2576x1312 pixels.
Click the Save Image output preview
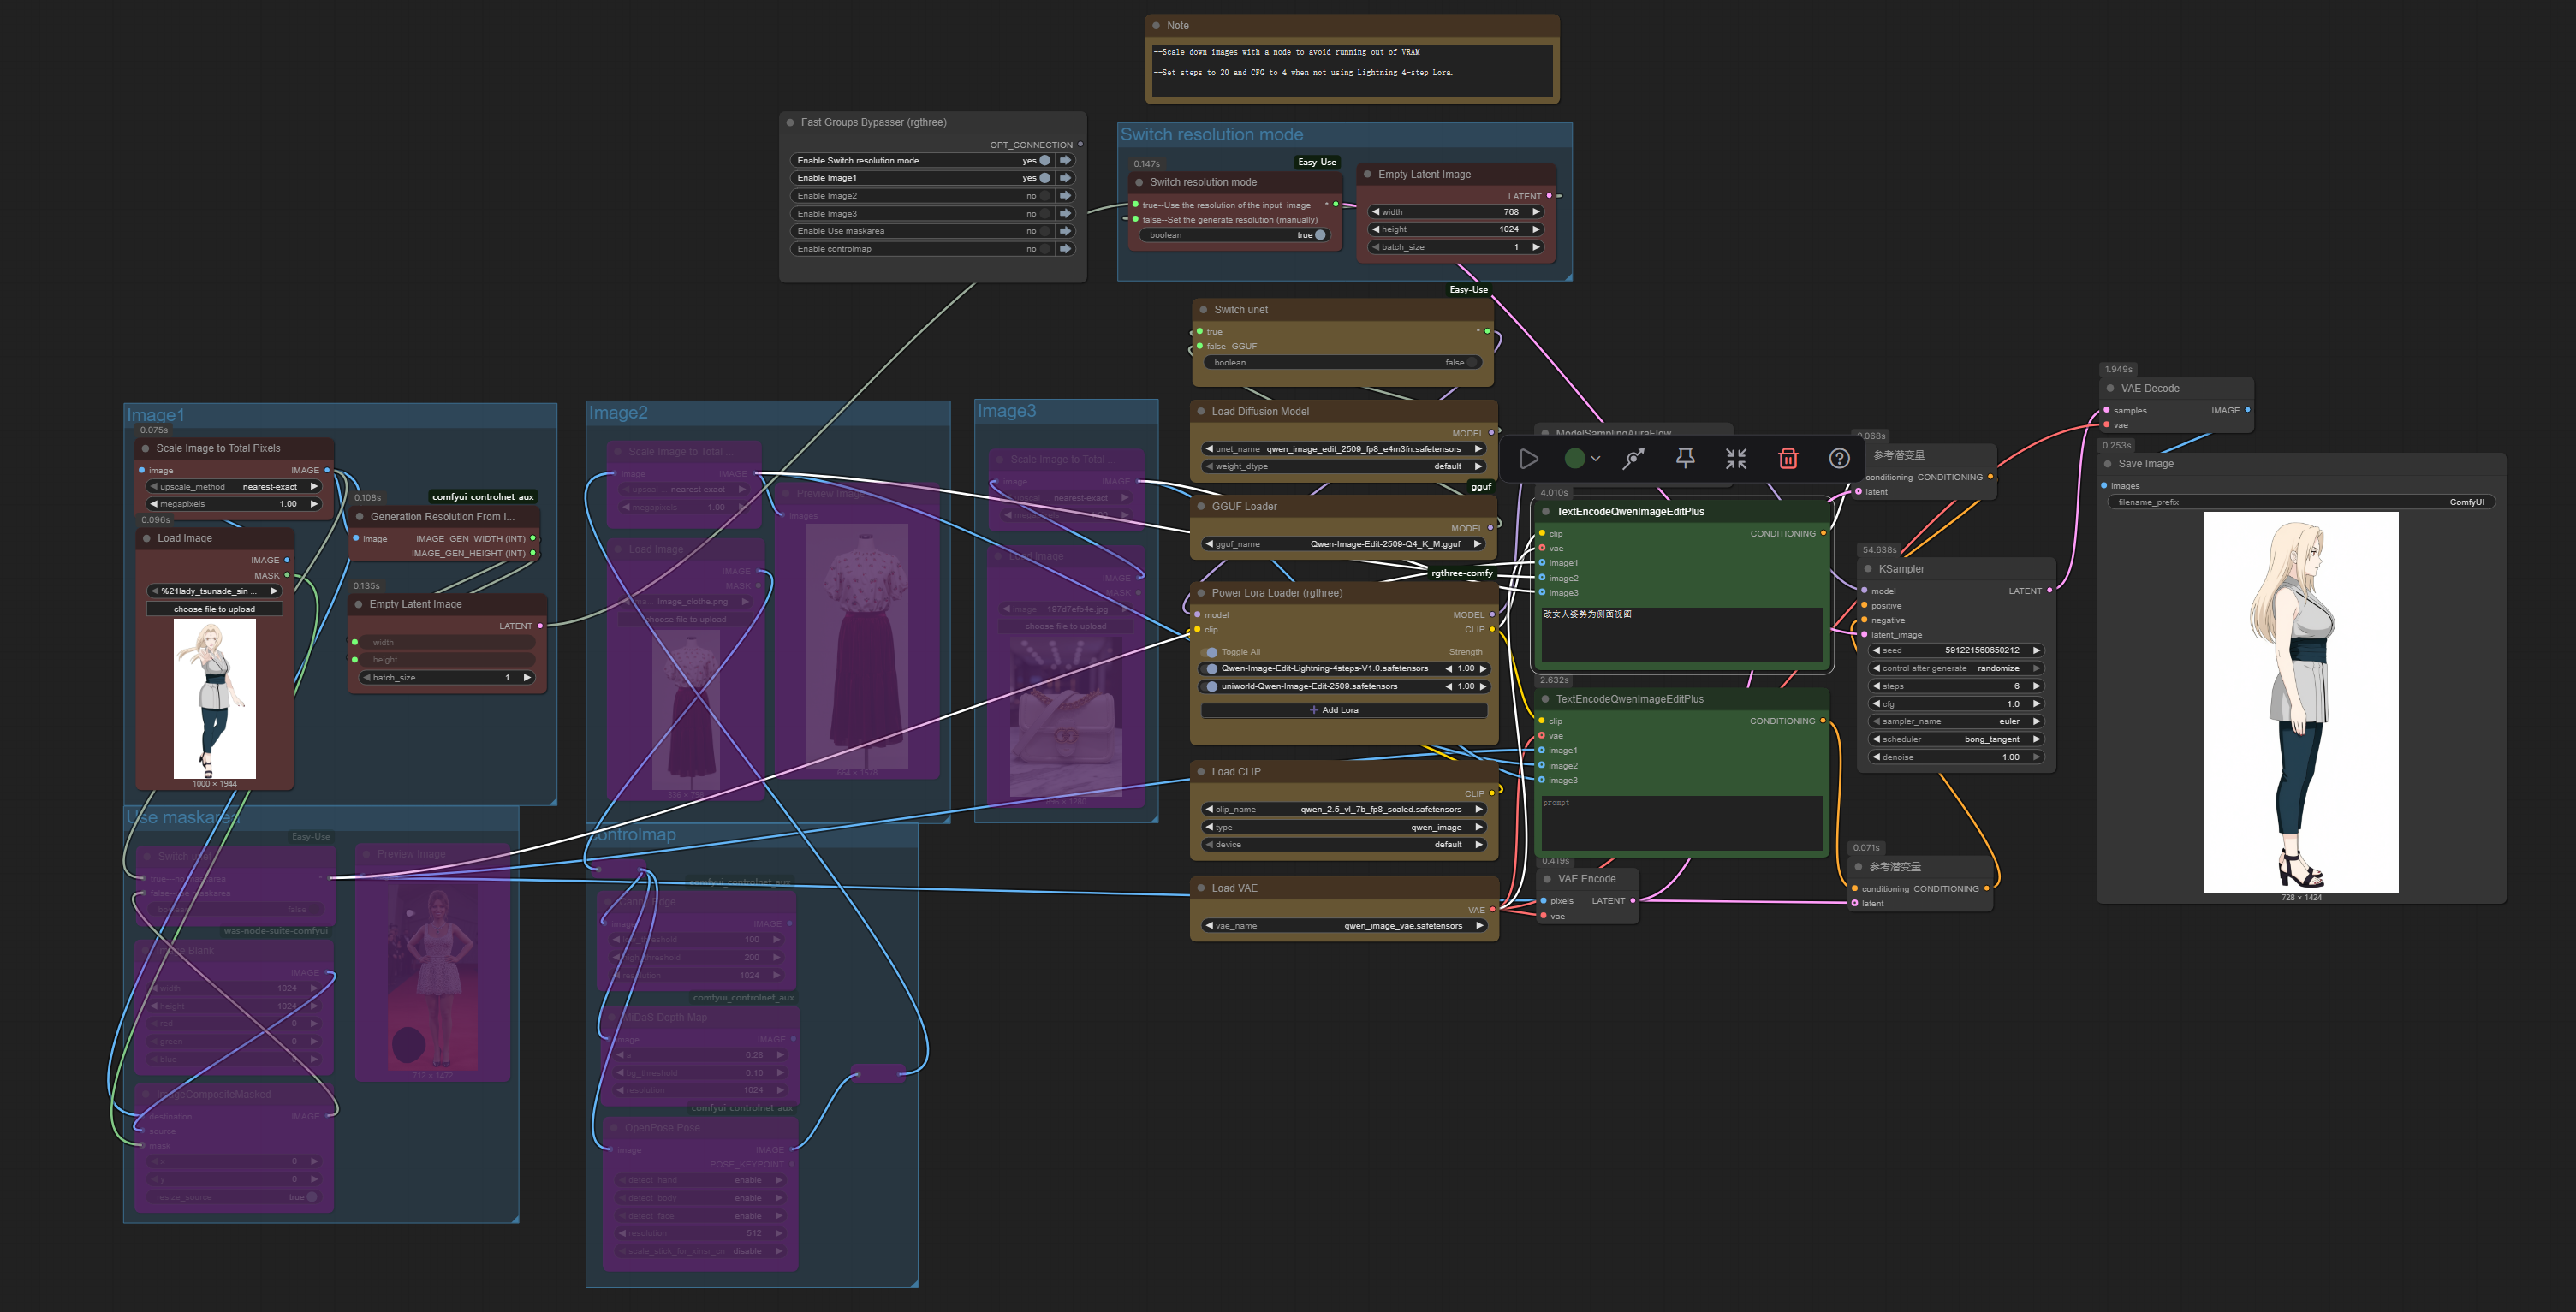click(x=2300, y=702)
